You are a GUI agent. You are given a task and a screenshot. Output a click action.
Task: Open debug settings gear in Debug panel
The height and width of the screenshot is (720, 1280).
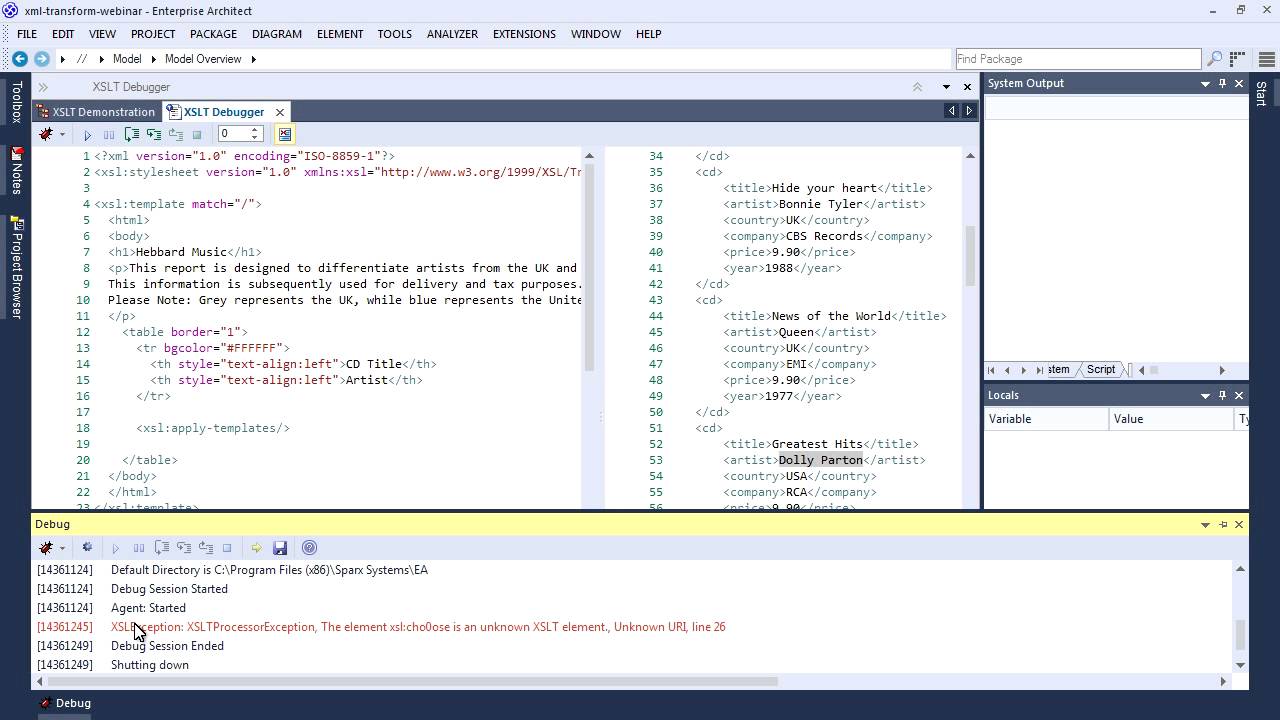click(x=87, y=548)
